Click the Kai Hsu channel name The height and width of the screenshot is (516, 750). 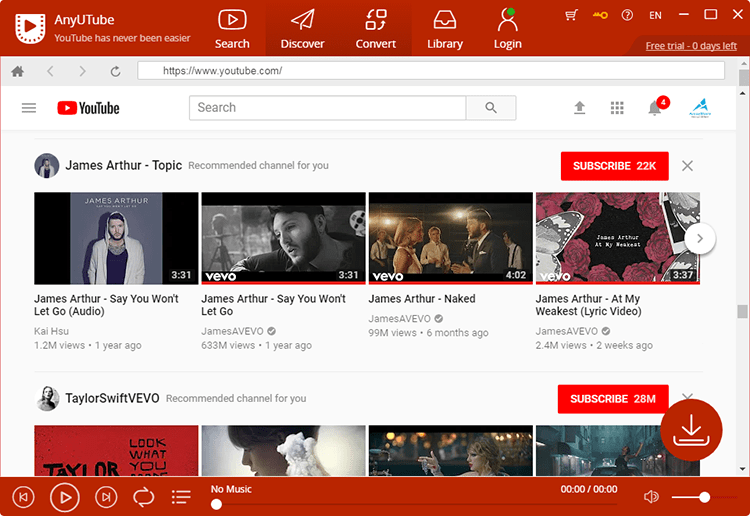(x=51, y=331)
